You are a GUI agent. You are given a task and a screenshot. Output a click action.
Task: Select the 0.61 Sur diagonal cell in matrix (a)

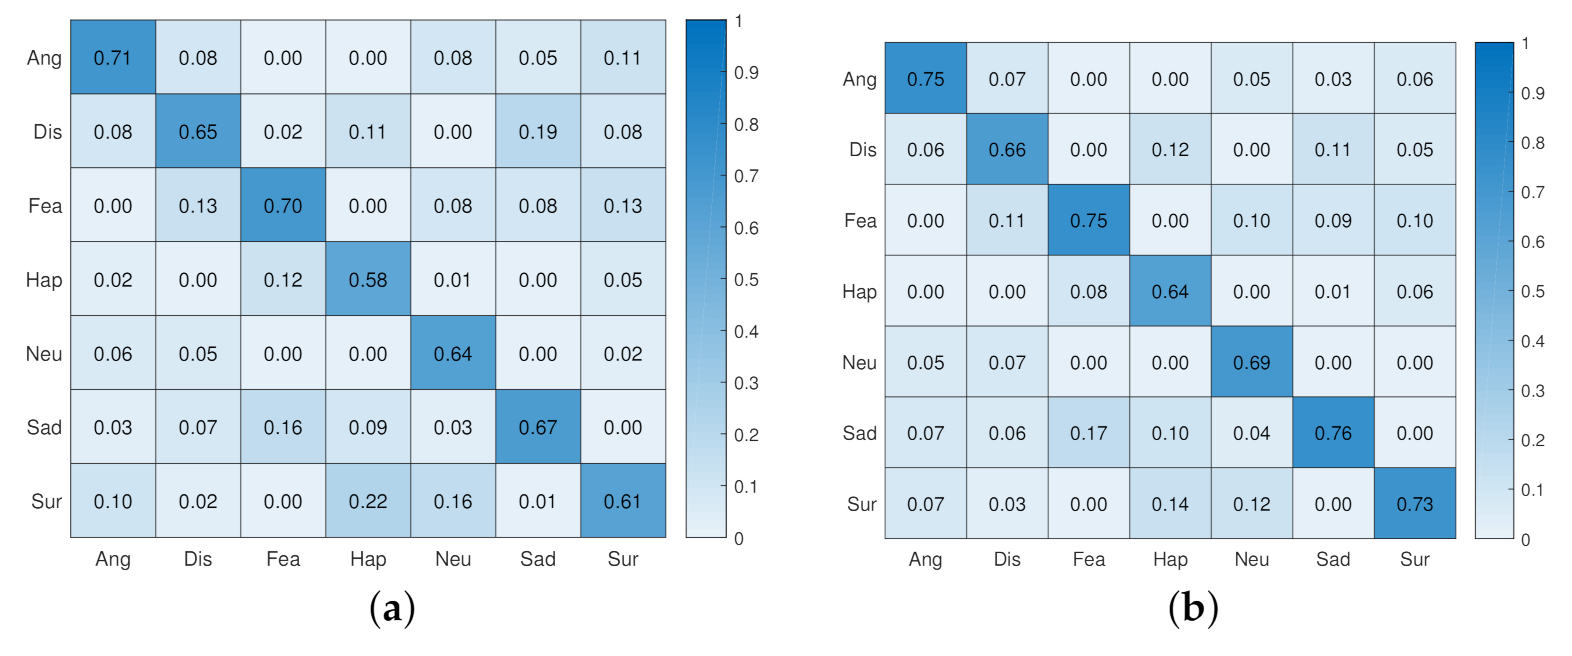tap(623, 501)
